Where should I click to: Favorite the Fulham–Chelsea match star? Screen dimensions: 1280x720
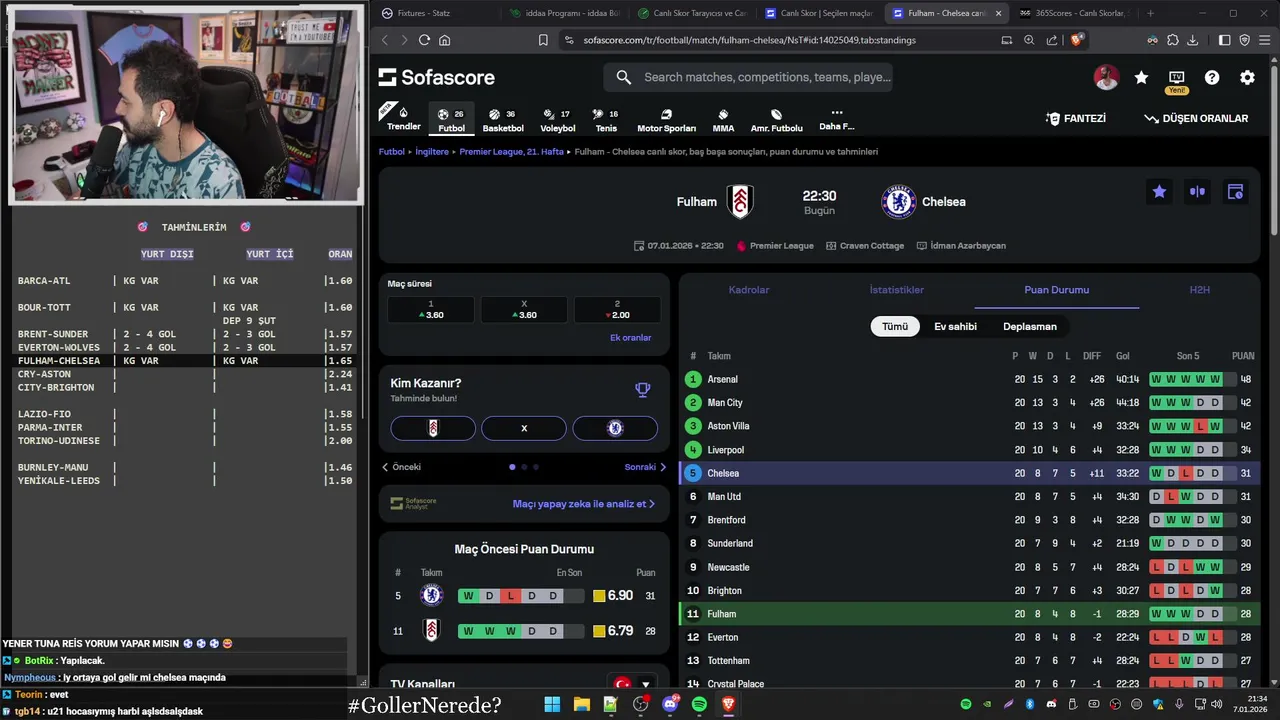pos(1159,191)
